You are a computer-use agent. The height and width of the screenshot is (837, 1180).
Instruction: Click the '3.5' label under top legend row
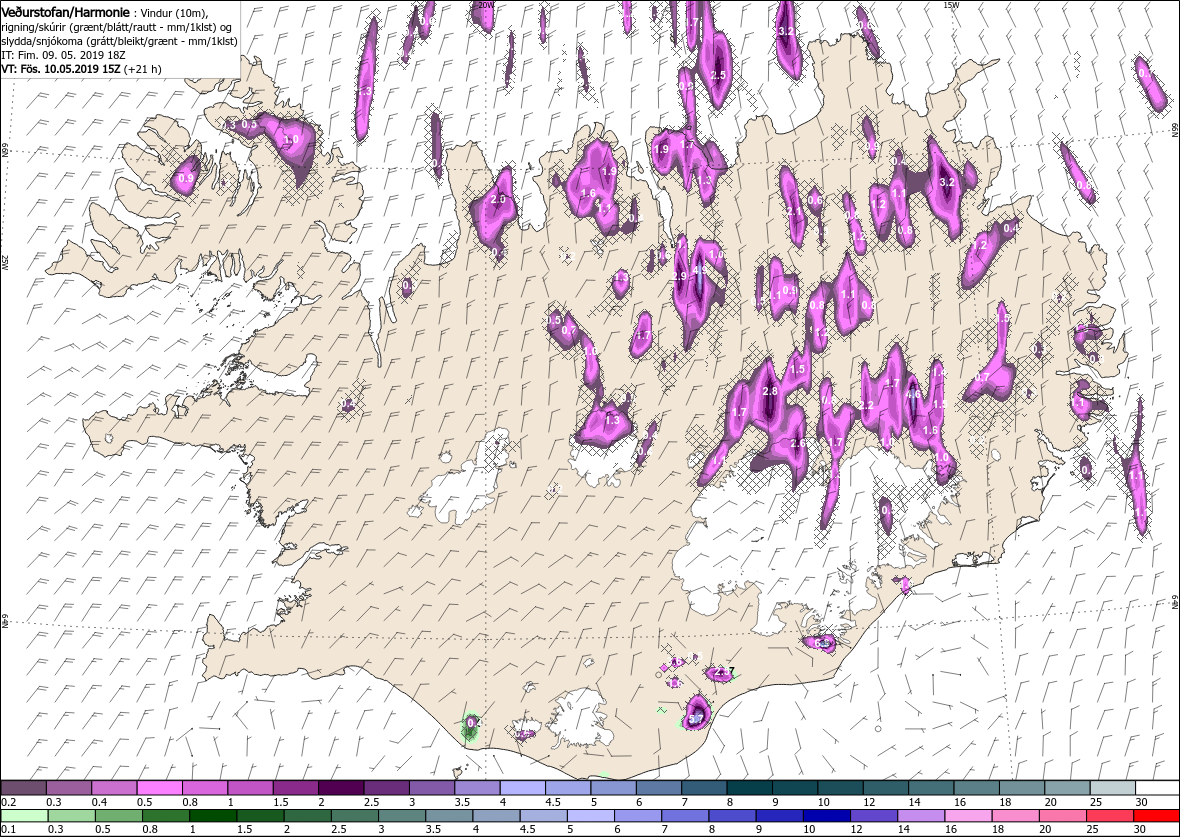pyautogui.click(x=461, y=802)
